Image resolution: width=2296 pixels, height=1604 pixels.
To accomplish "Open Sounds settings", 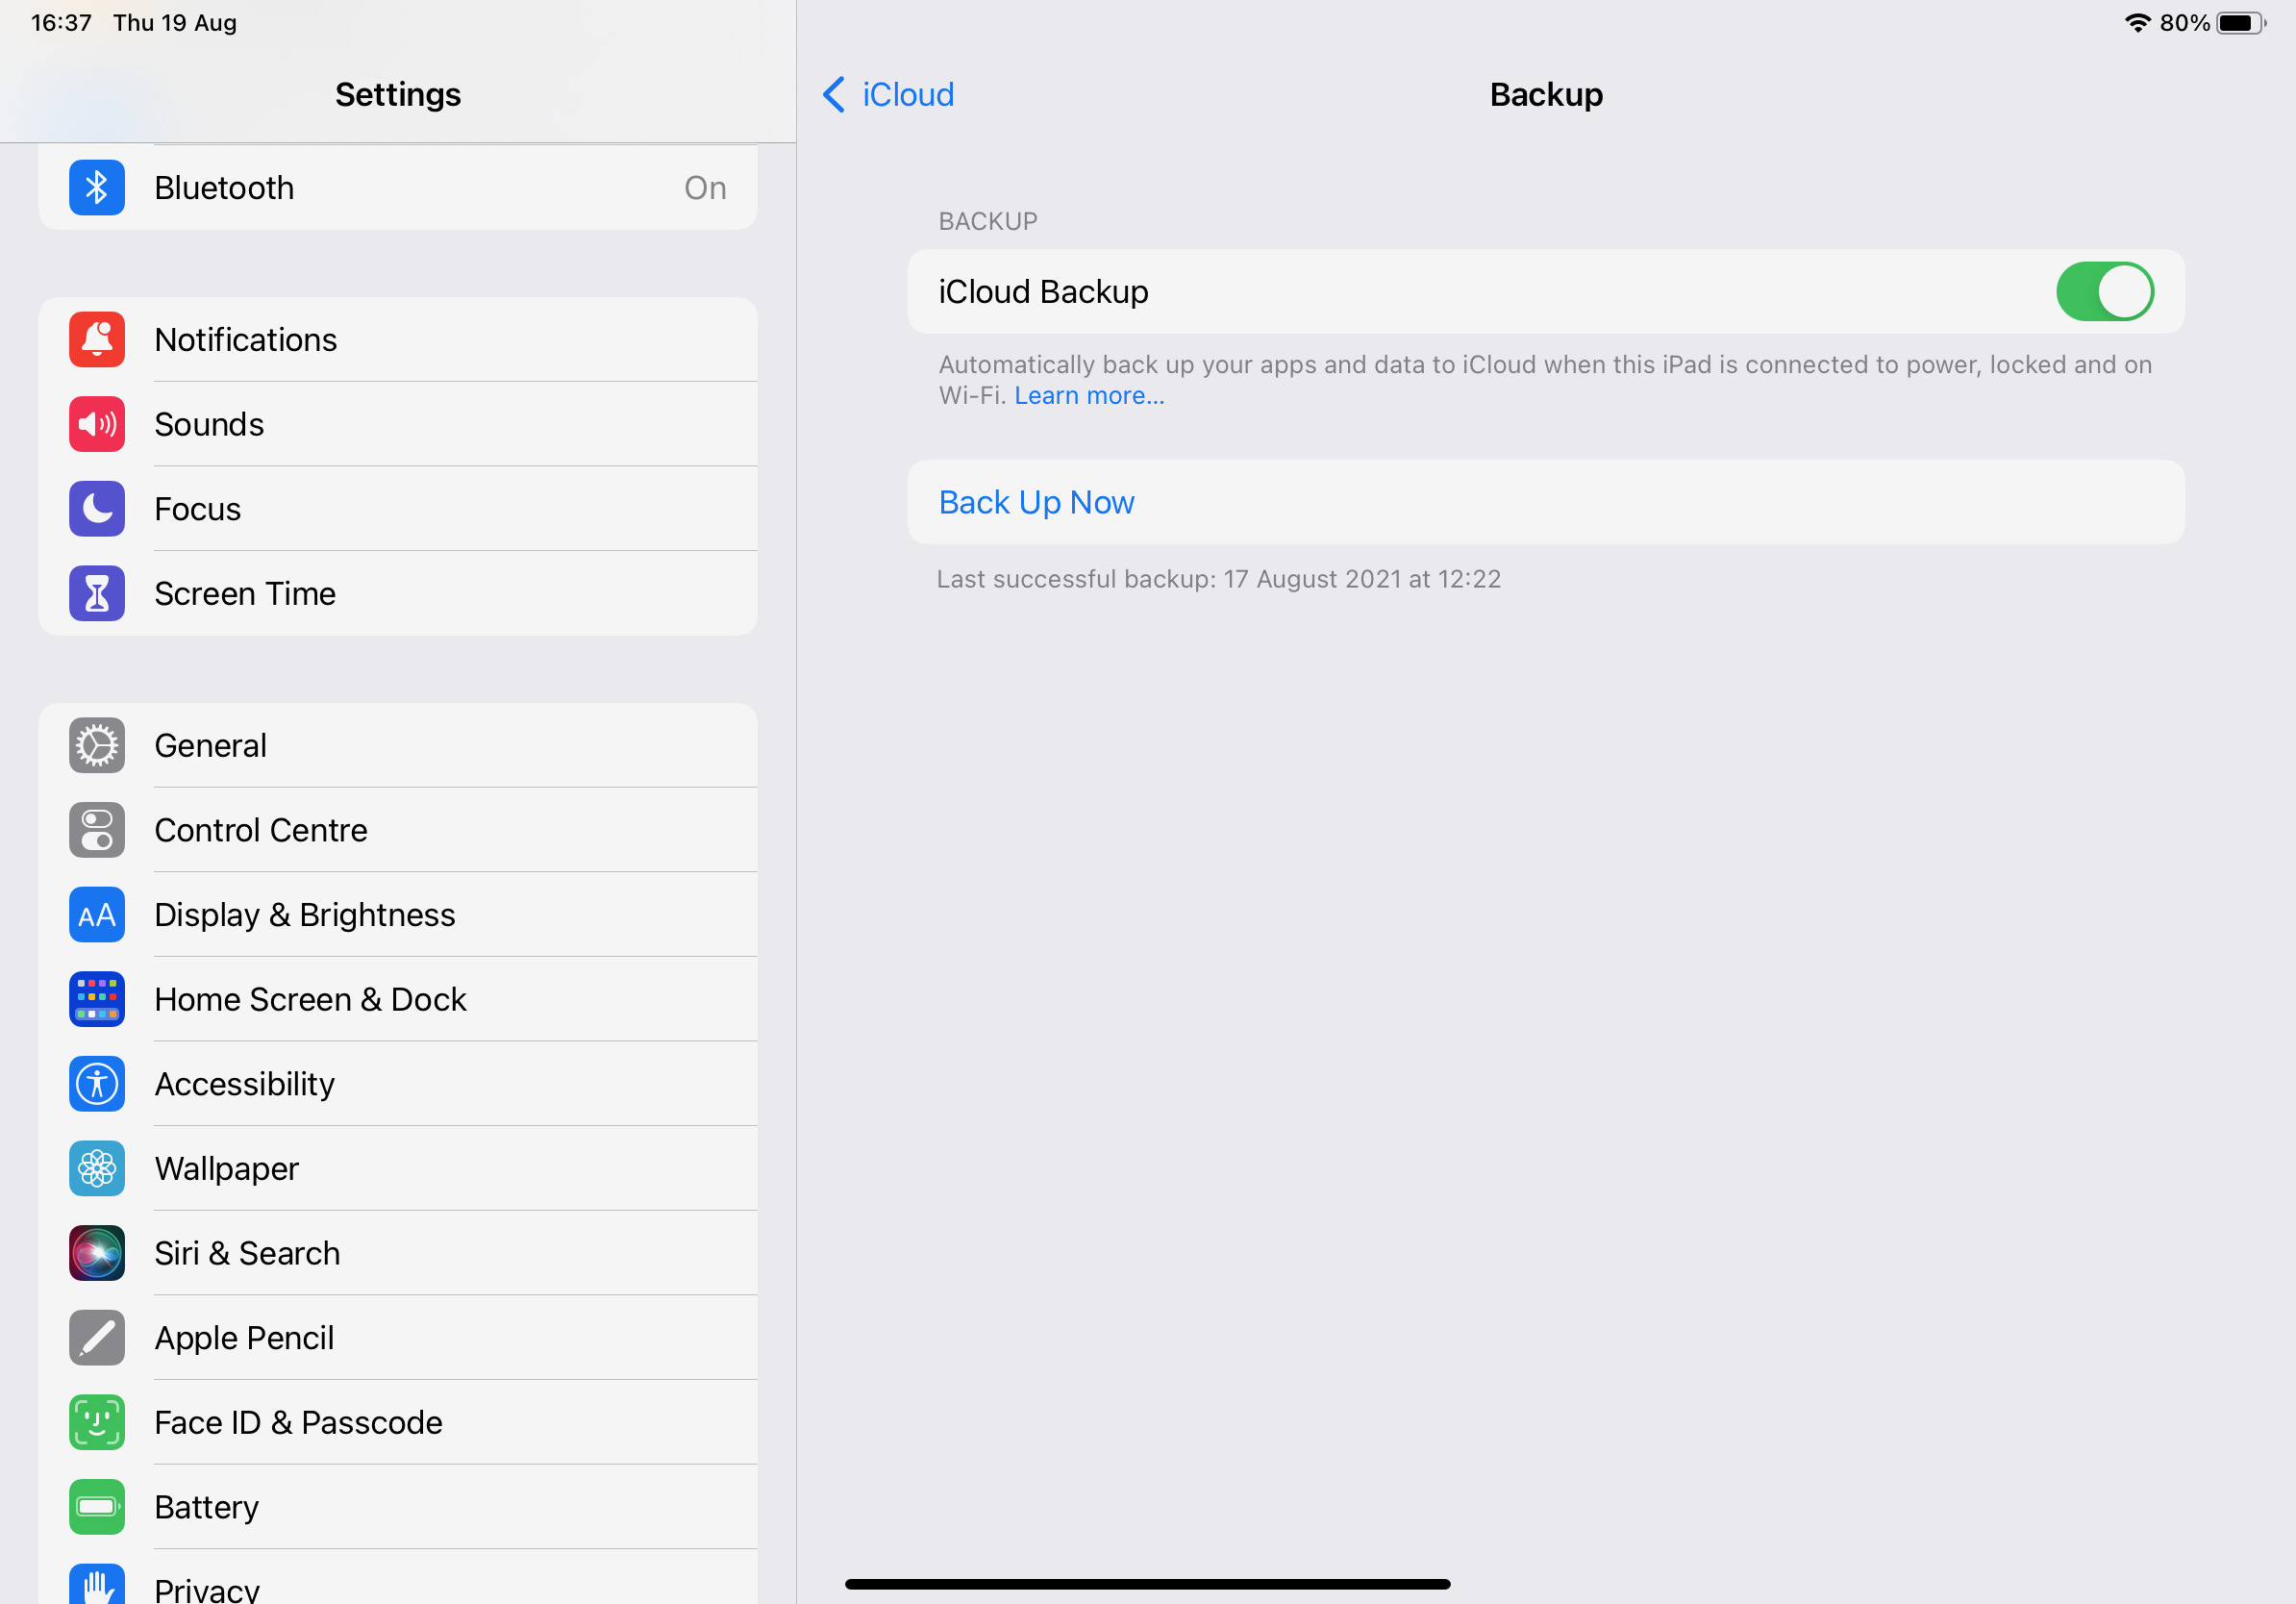I will 398,424.
